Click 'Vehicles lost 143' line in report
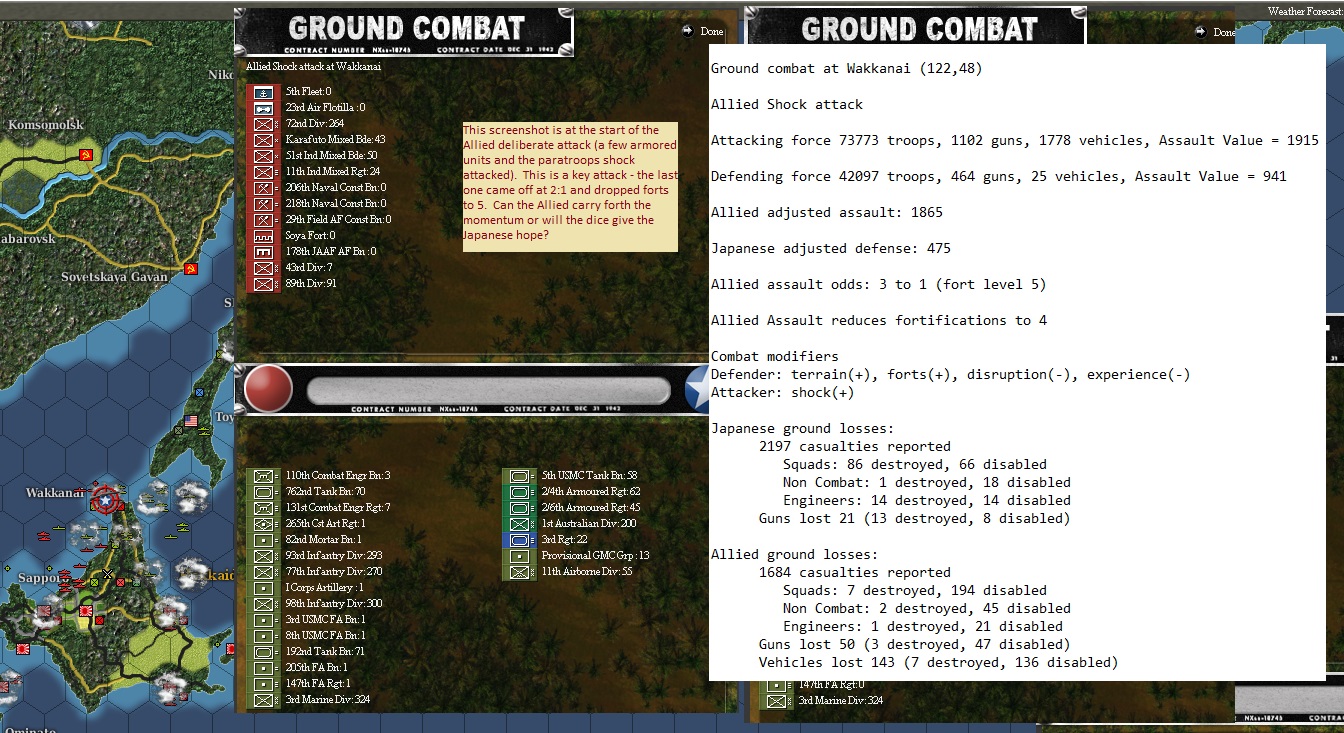This screenshot has width=1344, height=733. [939, 663]
